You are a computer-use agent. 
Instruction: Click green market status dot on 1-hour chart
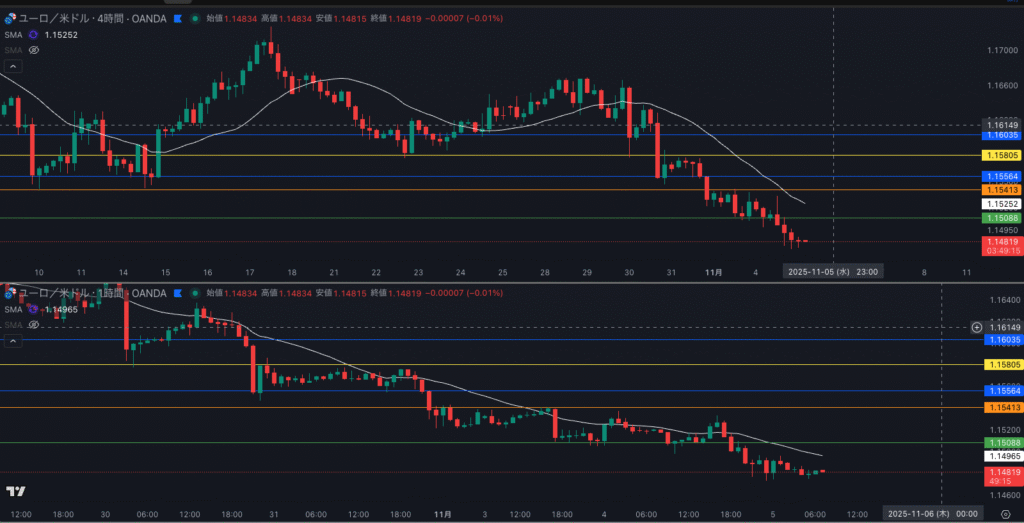click(194, 293)
